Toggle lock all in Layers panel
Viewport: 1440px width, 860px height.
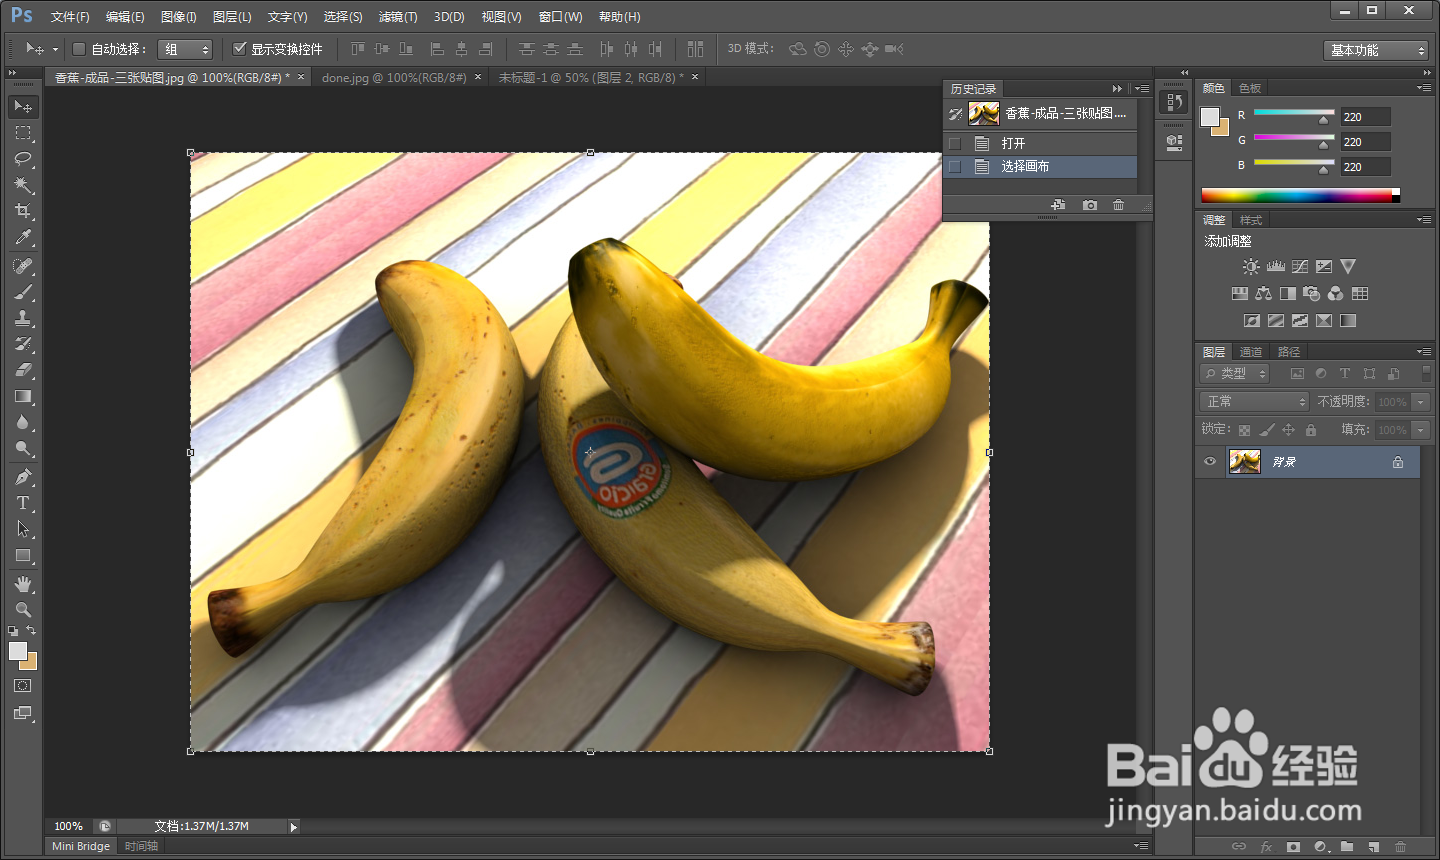point(1310,430)
